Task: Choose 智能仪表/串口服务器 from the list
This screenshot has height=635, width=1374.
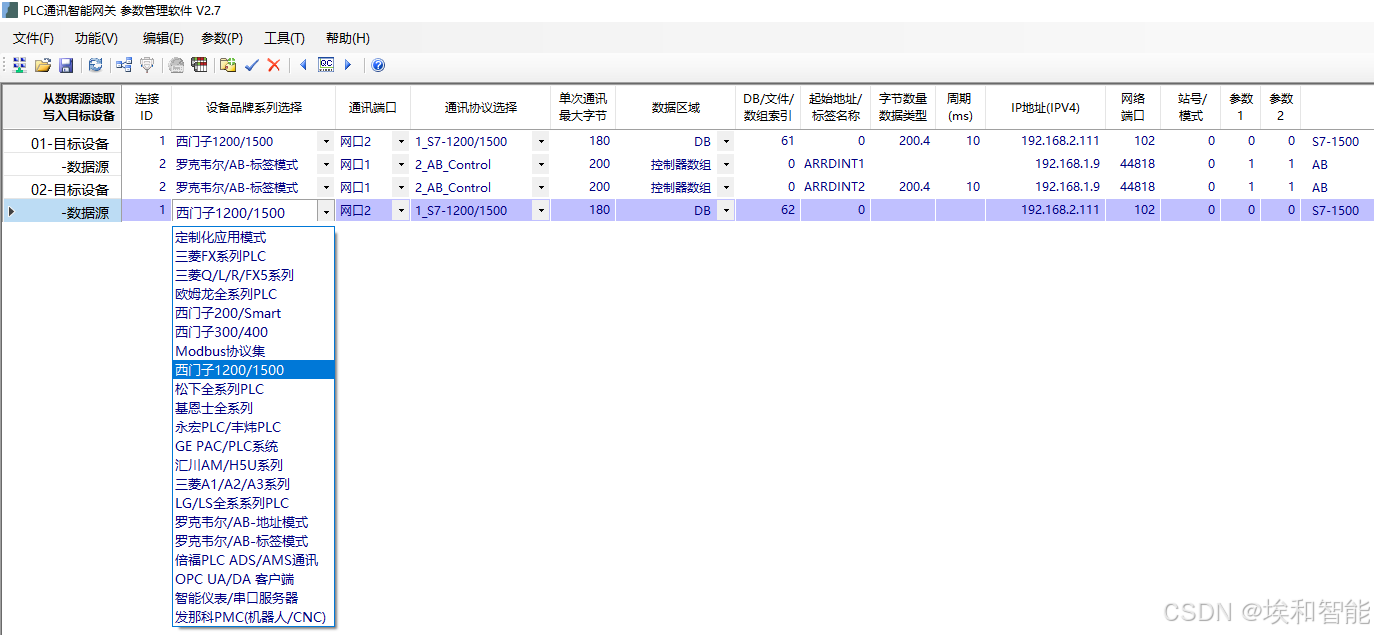Action: click(254, 598)
